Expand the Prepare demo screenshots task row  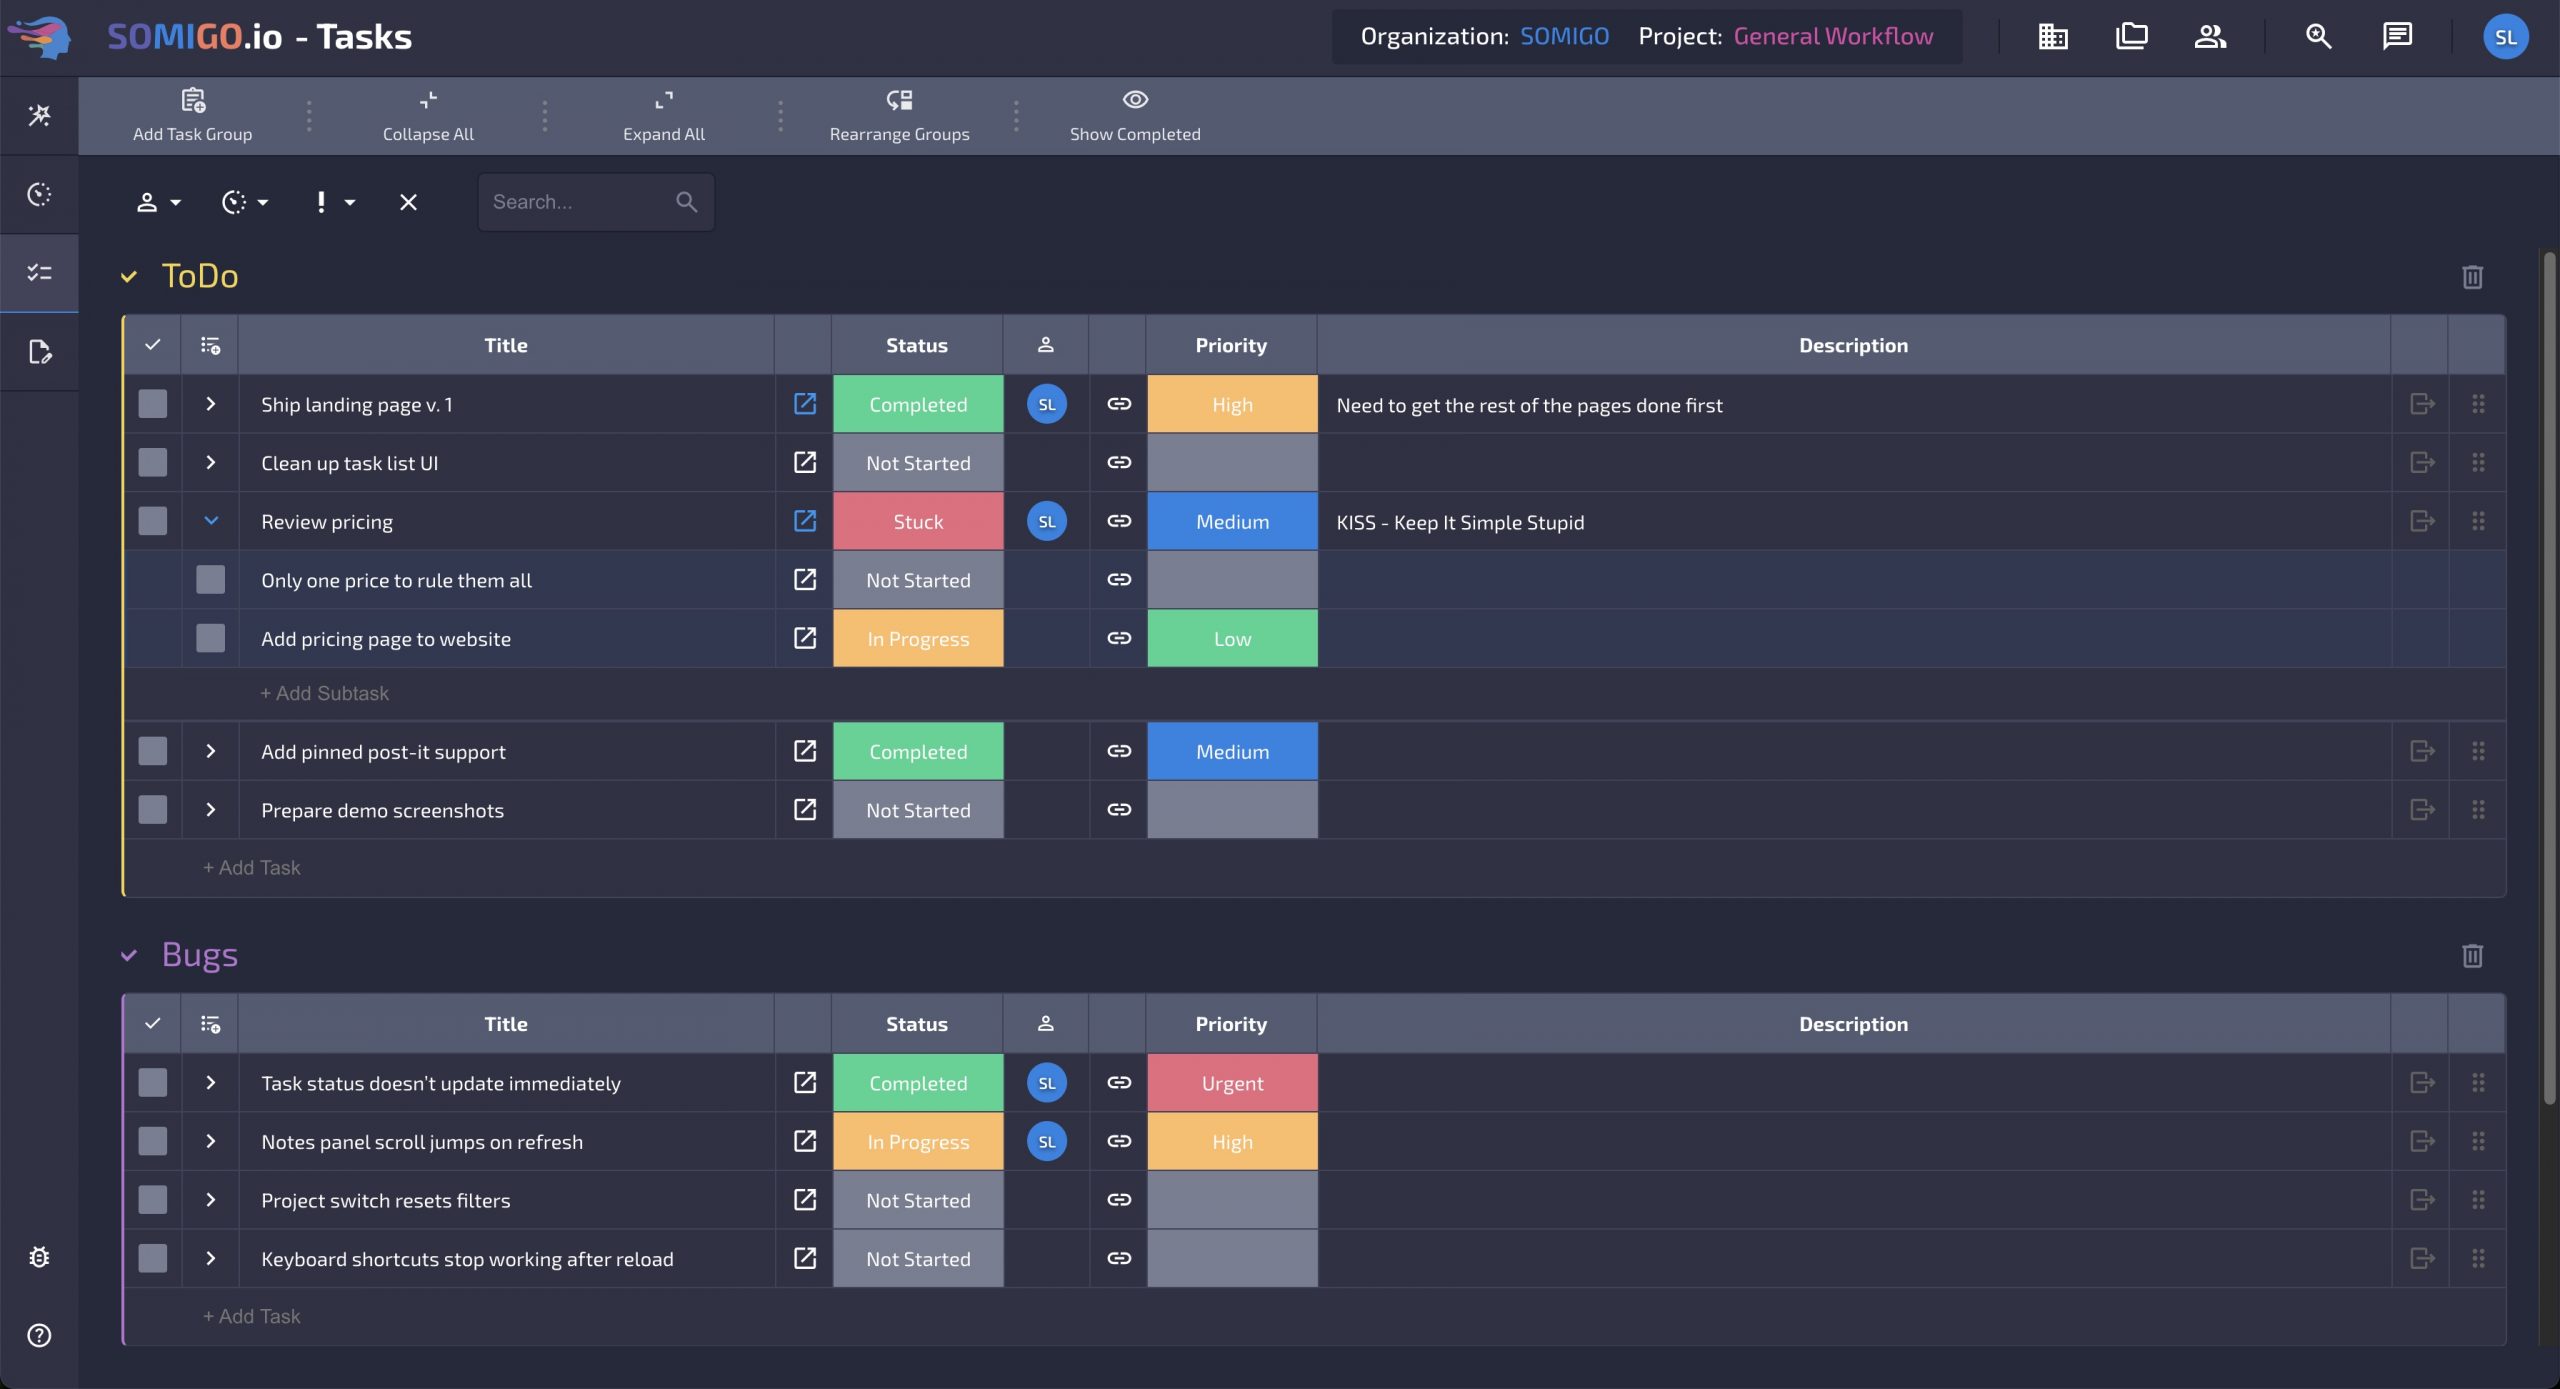click(x=210, y=809)
